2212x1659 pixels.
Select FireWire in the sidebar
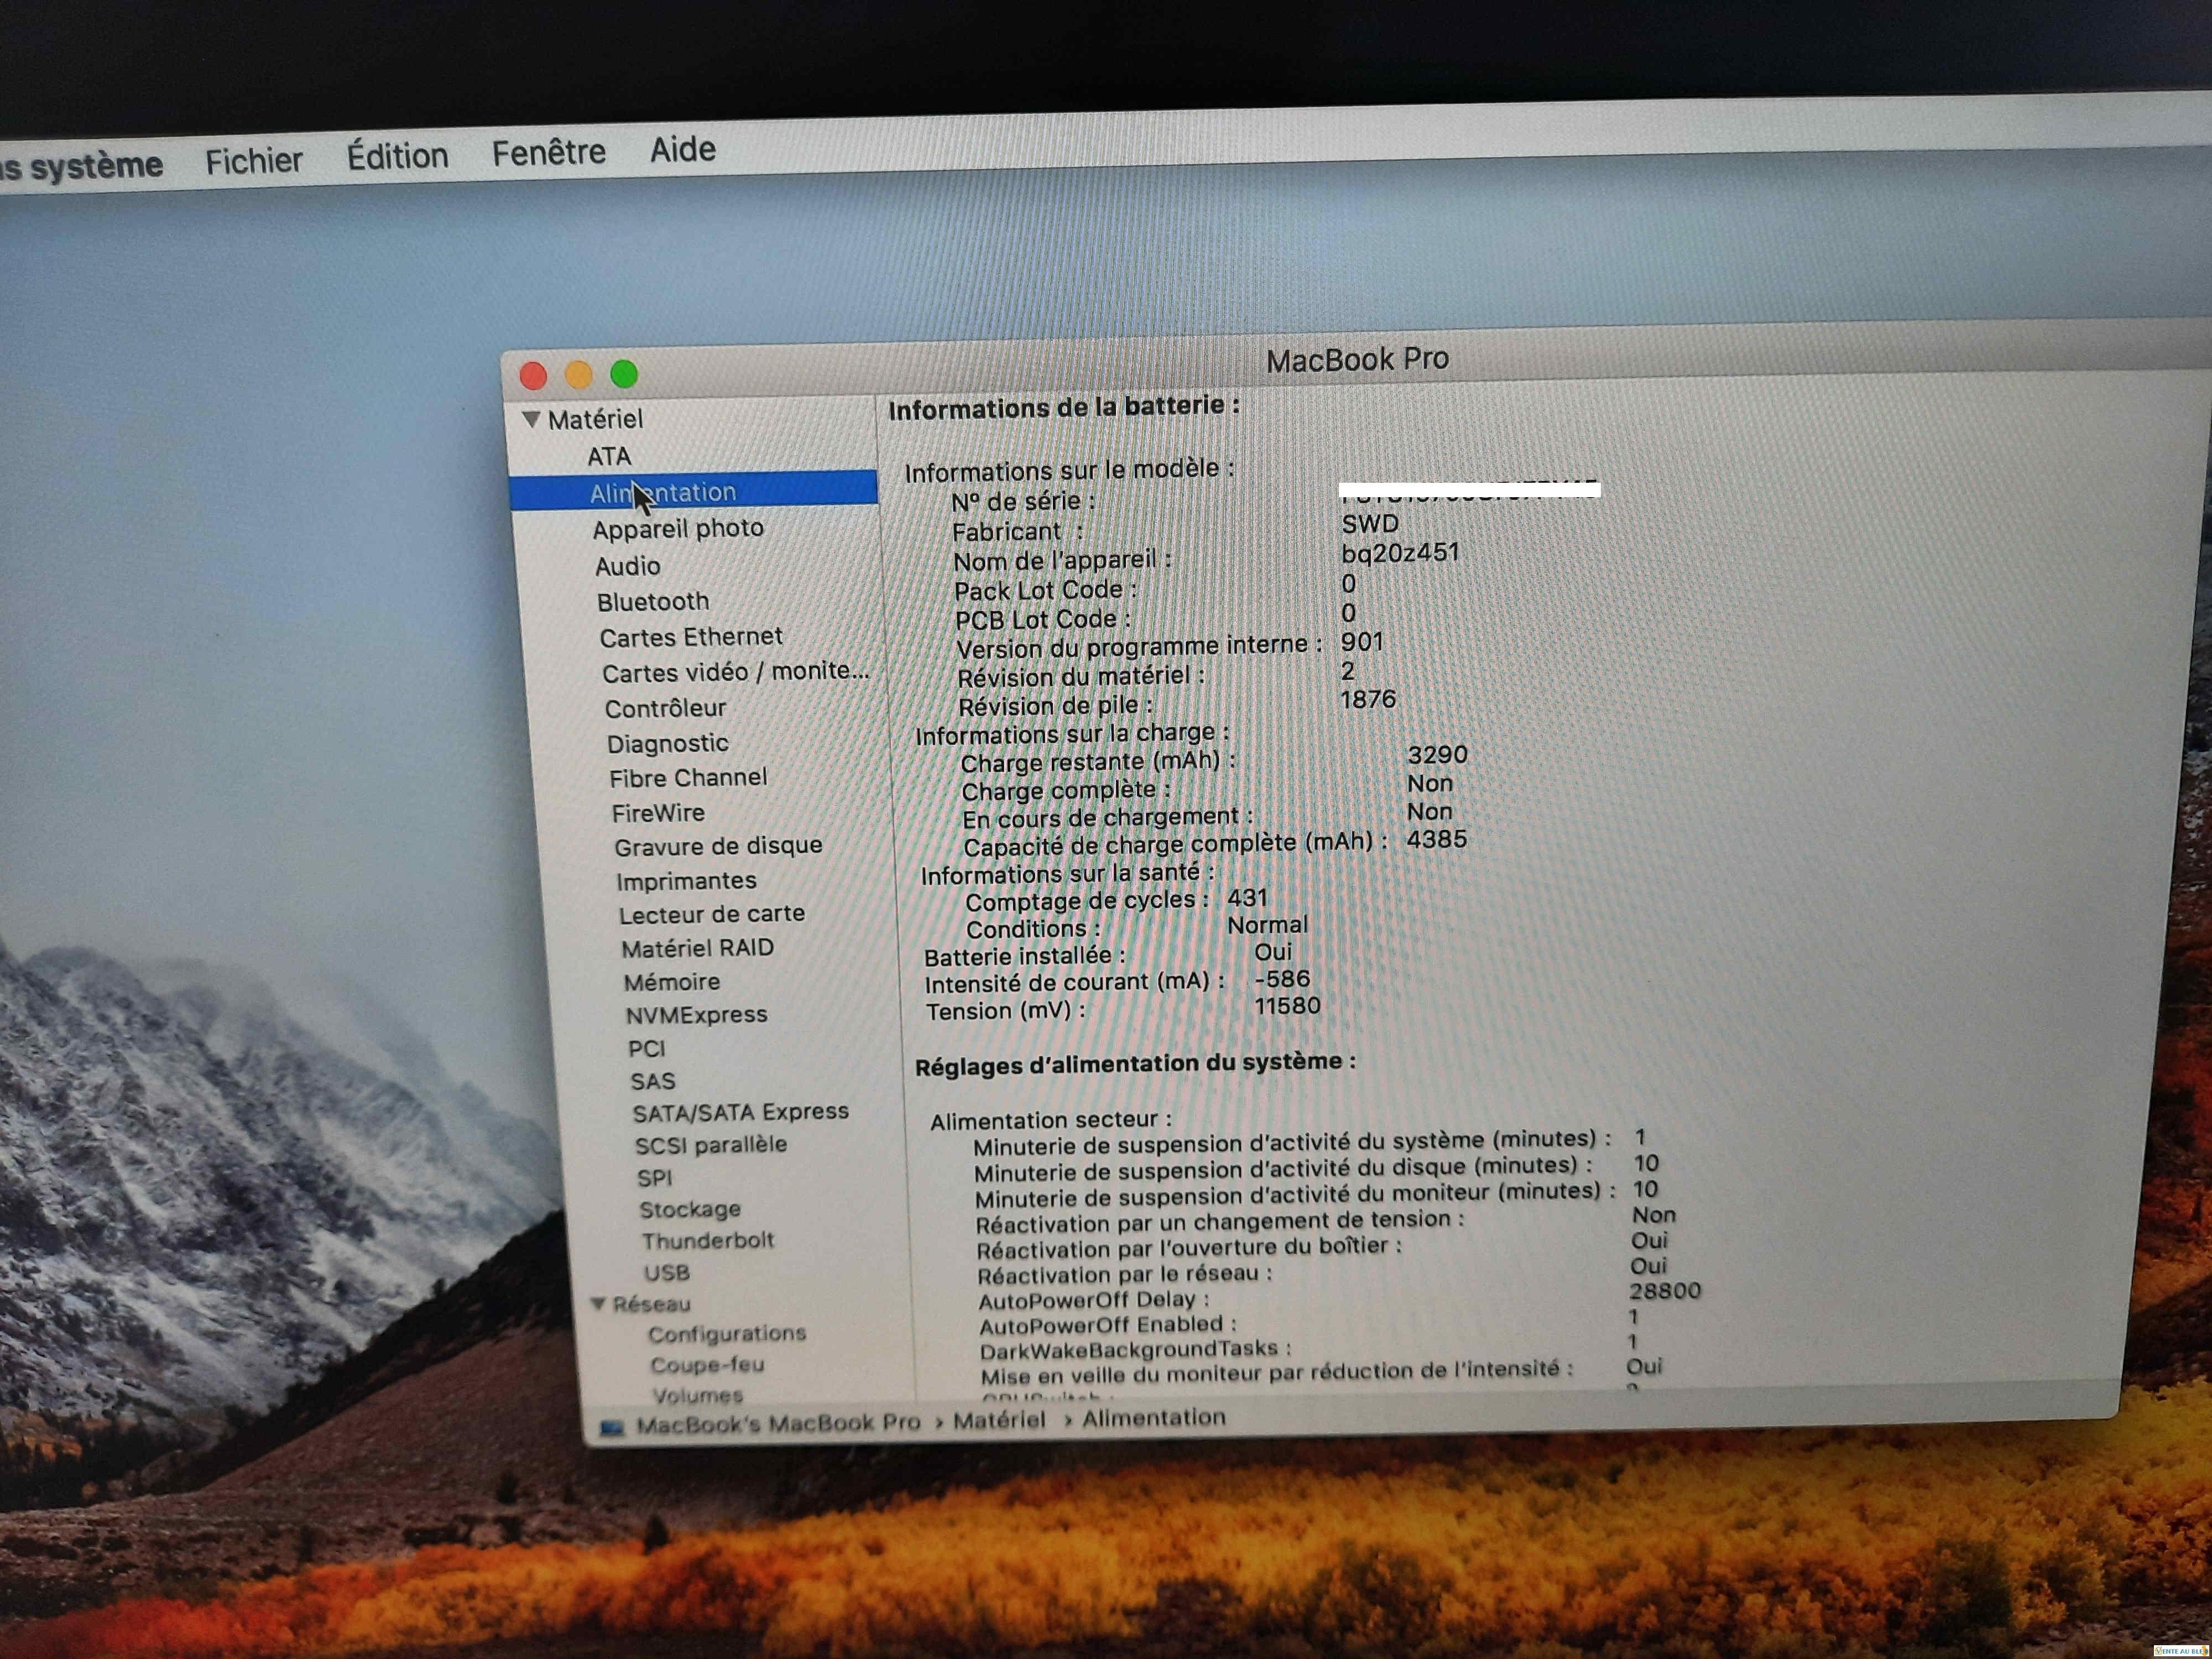658,812
